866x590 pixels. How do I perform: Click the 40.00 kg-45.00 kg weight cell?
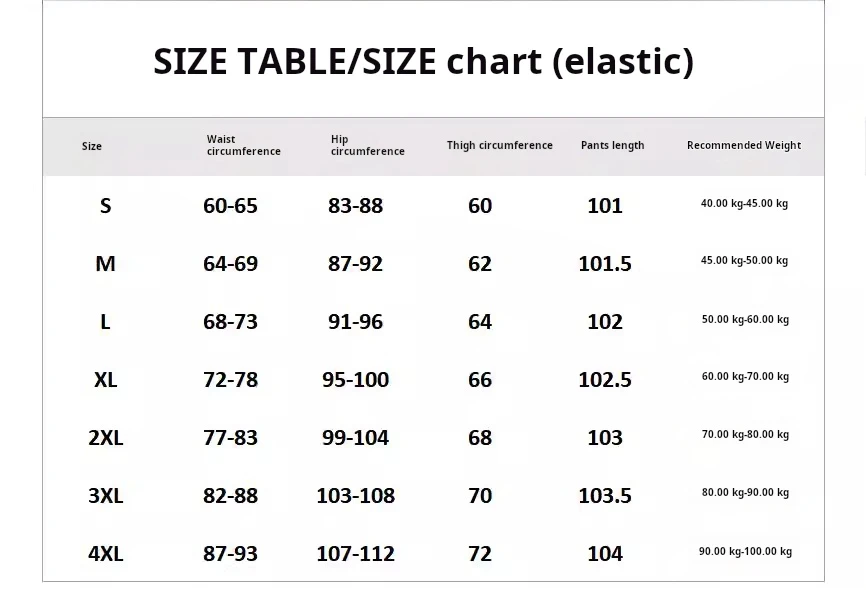(x=744, y=204)
